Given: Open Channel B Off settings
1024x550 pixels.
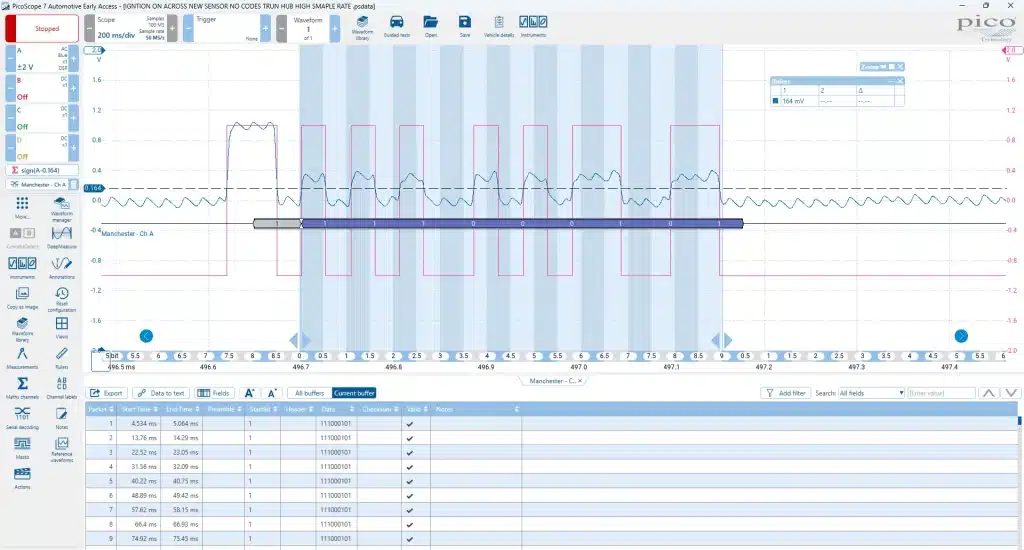Looking at the screenshot, I should point(42,88).
